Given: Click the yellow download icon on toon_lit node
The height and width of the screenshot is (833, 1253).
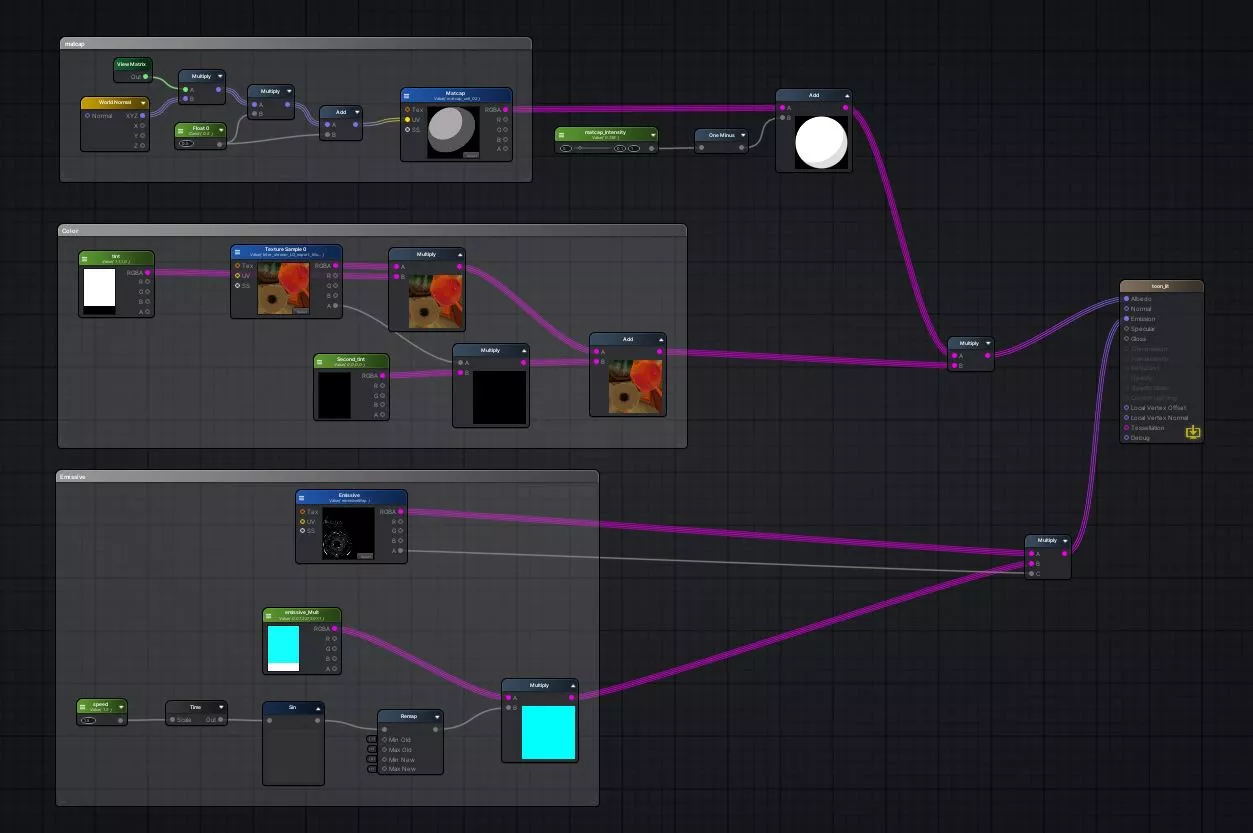Looking at the screenshot, I should [x=1192, y=432].
